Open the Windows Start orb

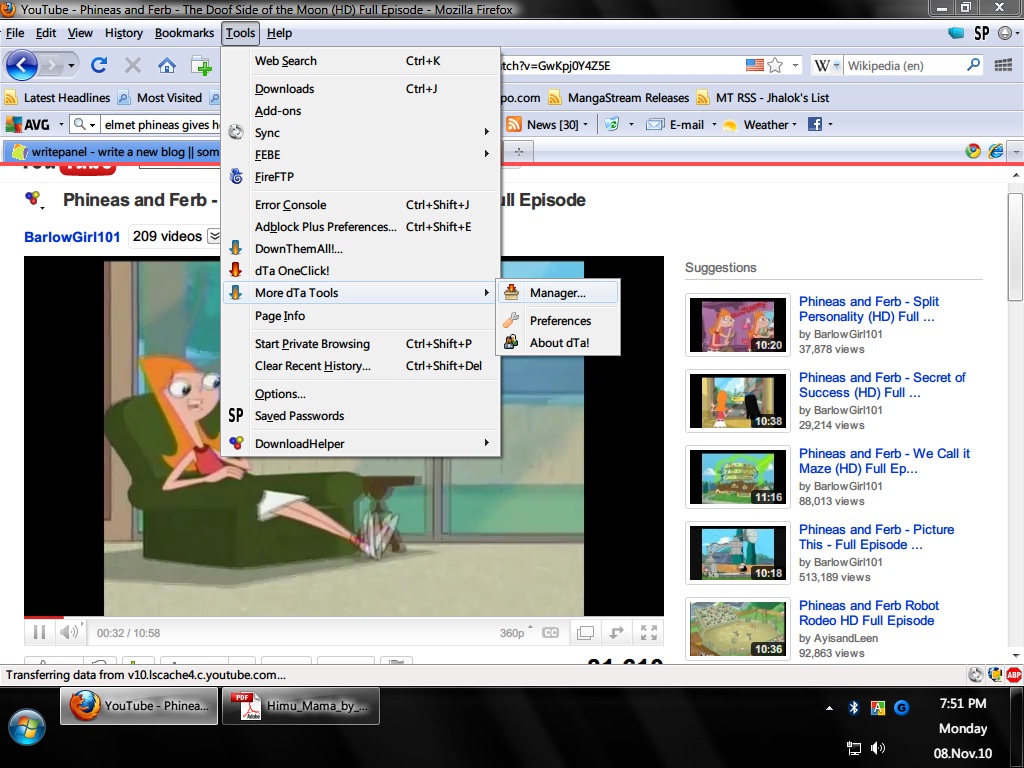(x=27, y=726)
